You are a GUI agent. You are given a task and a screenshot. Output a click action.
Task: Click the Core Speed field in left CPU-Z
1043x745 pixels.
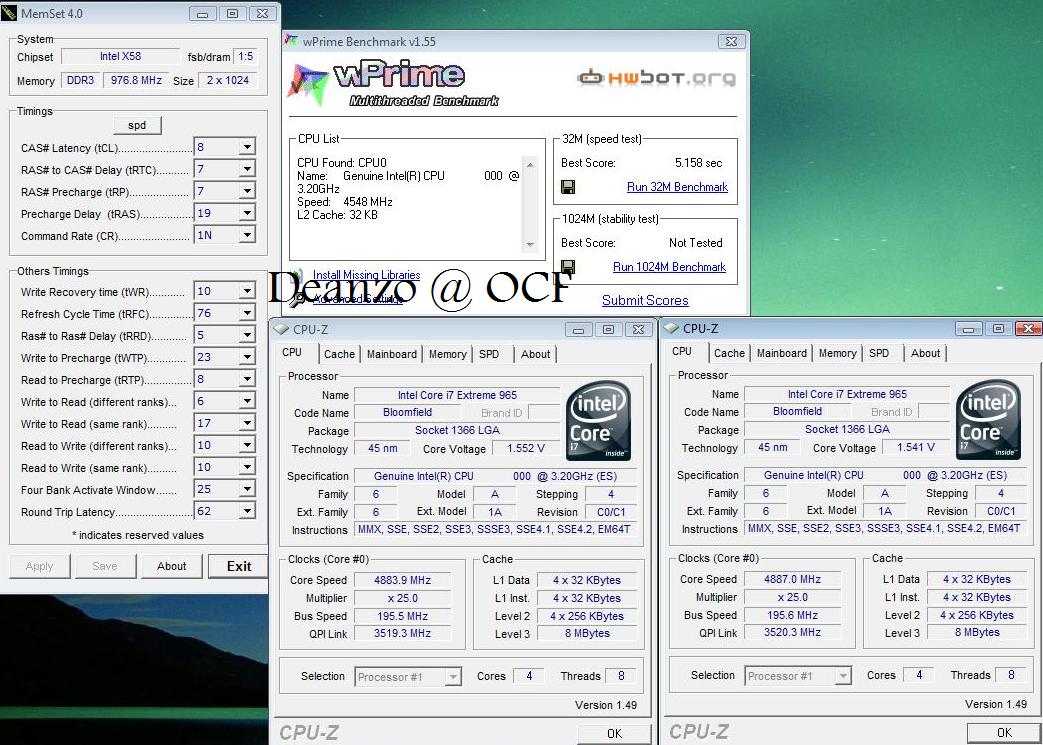402,580
